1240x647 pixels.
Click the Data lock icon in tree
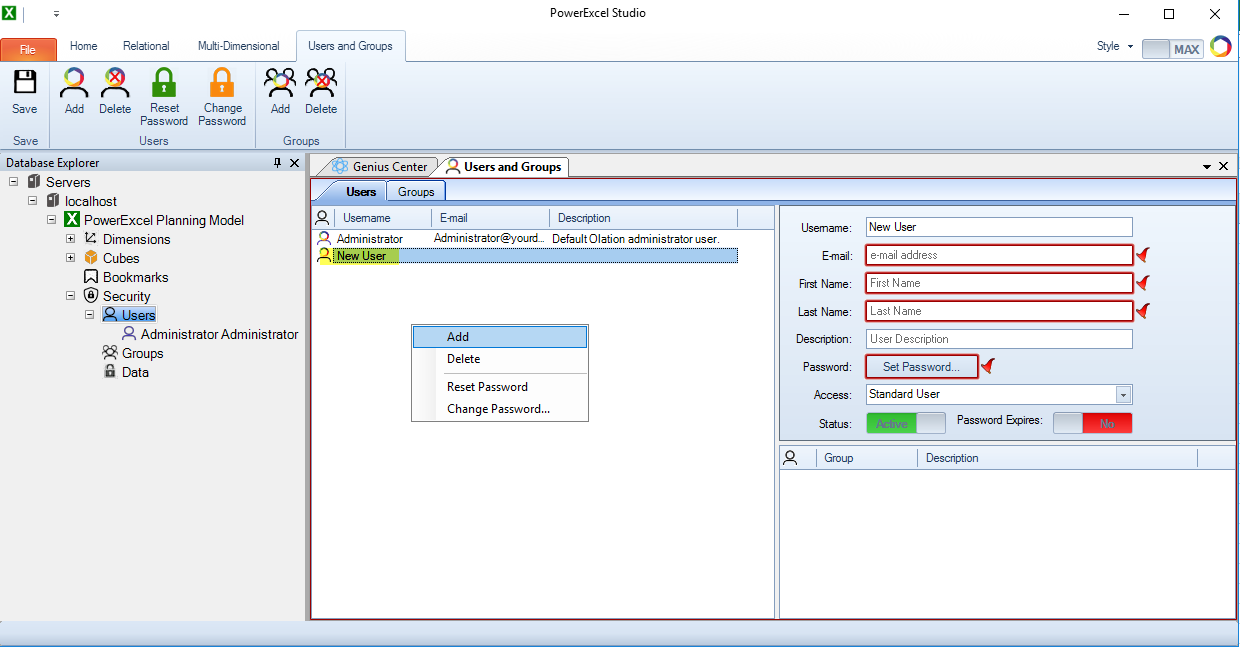pyautogui.click(x=110, y=372)
